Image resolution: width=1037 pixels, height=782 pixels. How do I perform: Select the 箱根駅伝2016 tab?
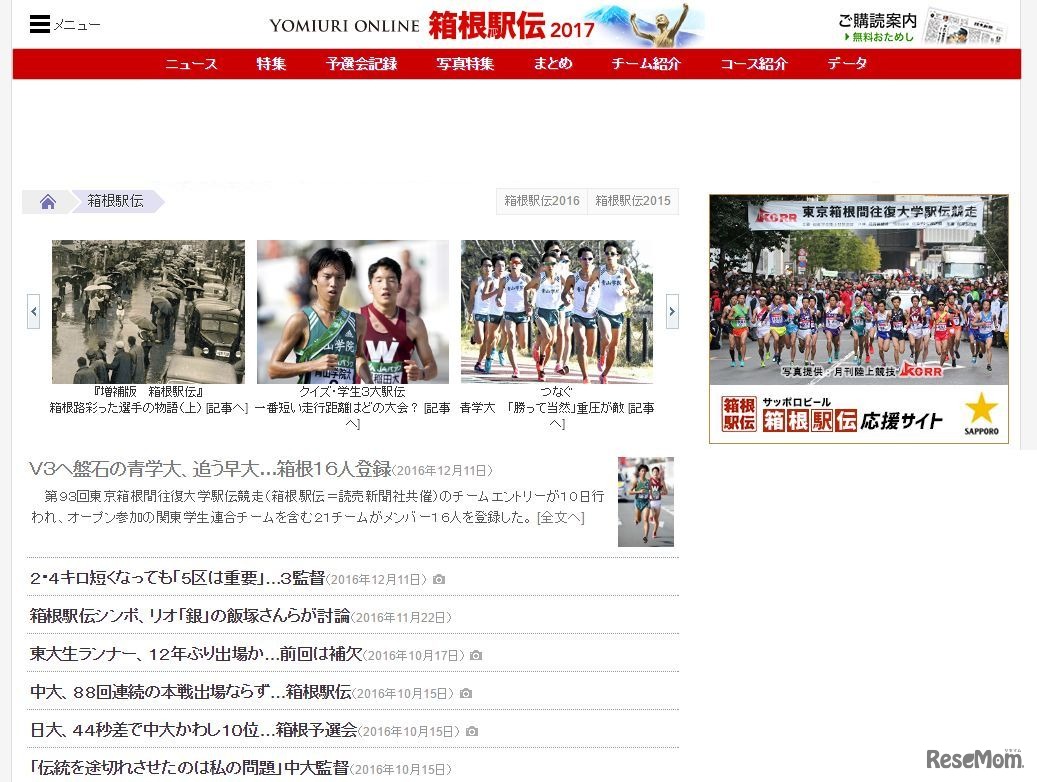[x=542, y=201]
